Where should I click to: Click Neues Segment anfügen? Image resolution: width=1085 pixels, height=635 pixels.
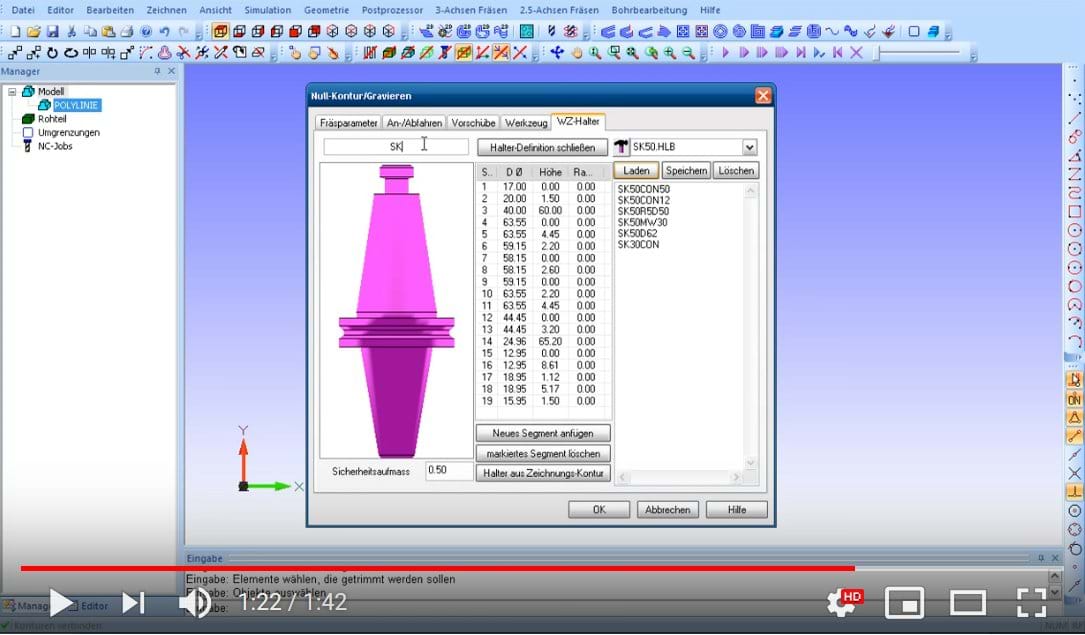[542, 433]
